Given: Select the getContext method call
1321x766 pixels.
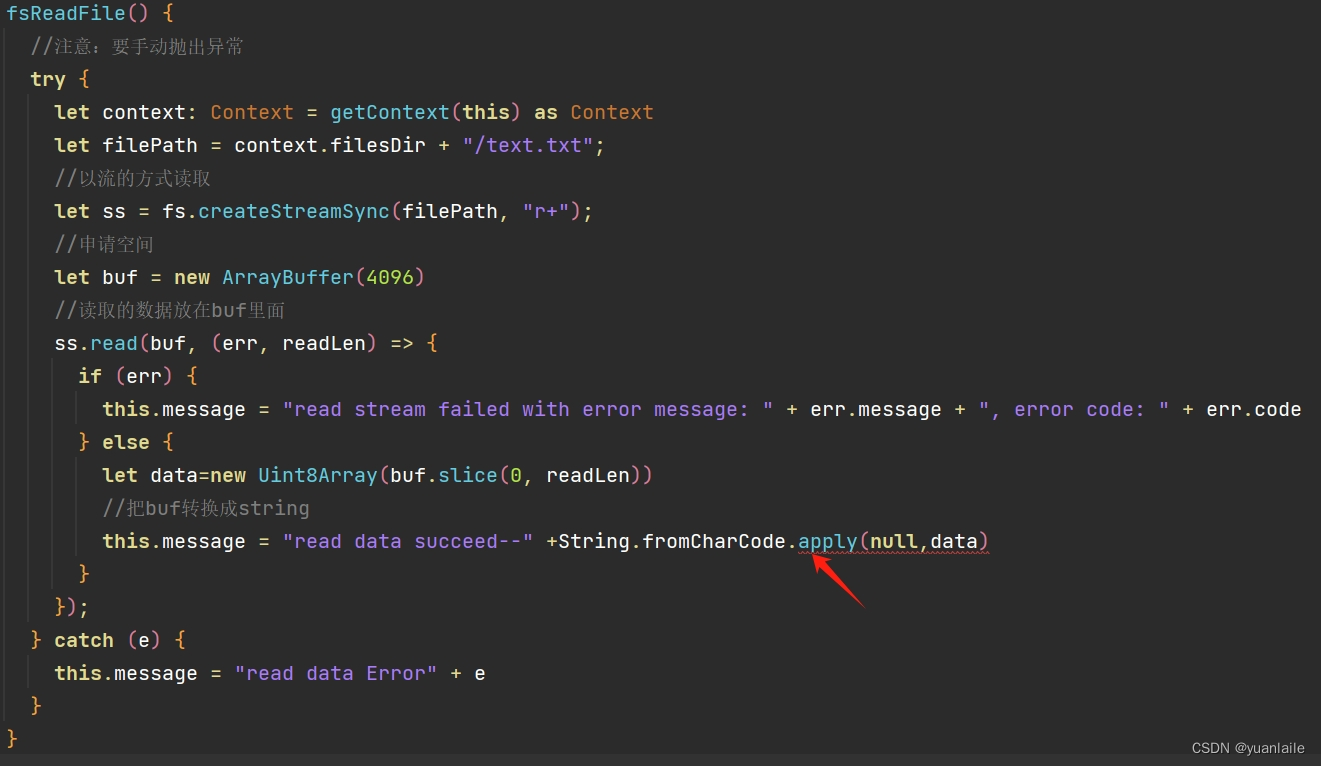Looking at the screenshot, I should point(389,112).
